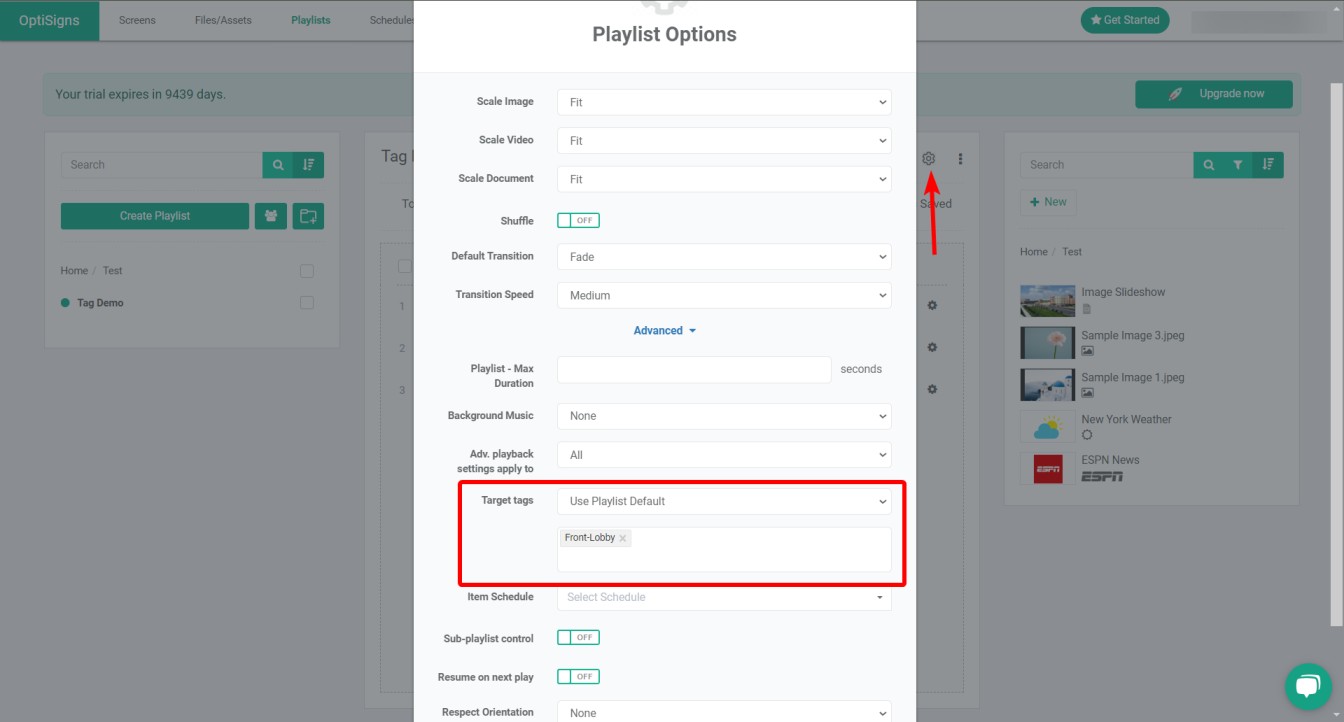
Task: Collapse the Advanced section
Action: pos(664,331)
